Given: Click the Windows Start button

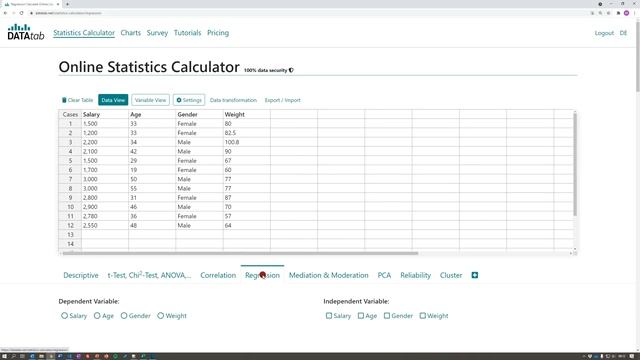Looking at the screenshot, I should tap(4, 356).
